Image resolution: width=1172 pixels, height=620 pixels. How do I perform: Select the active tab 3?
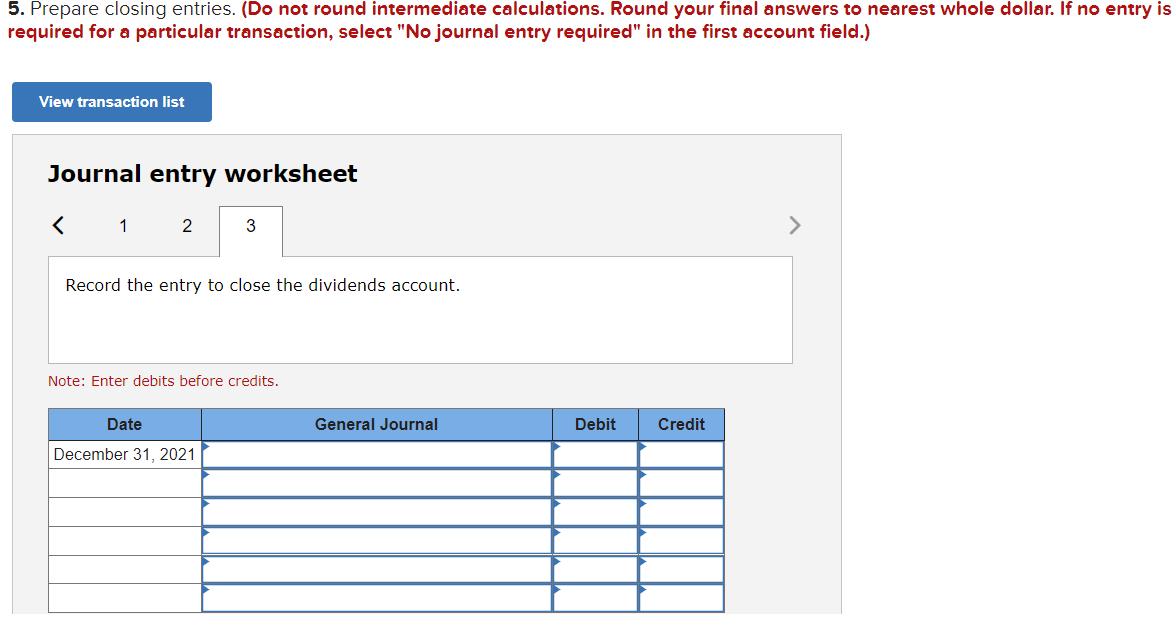pos(250,231)
